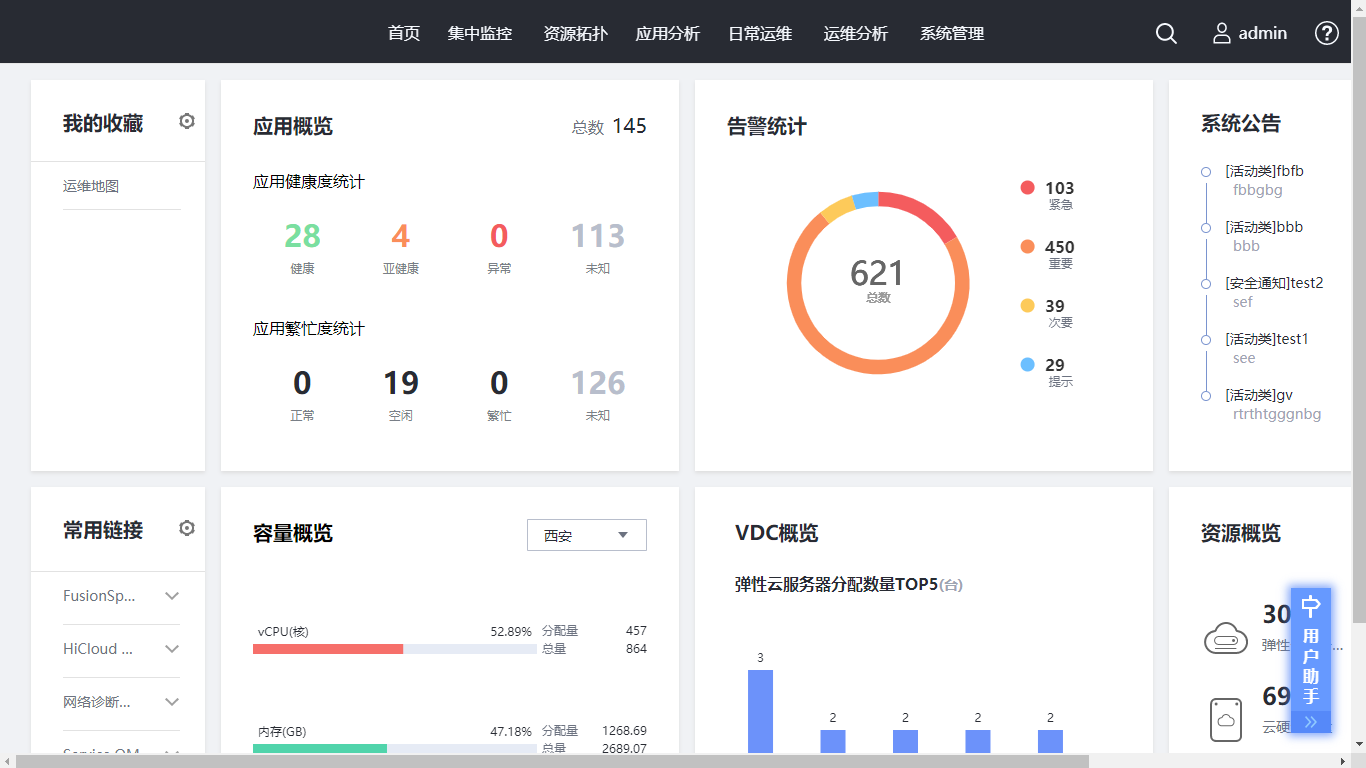Image resolution: width=1366 pixels, height=768 pixels.
Task: Open settings gear for 常用链接
Action: tap(187, 529)
